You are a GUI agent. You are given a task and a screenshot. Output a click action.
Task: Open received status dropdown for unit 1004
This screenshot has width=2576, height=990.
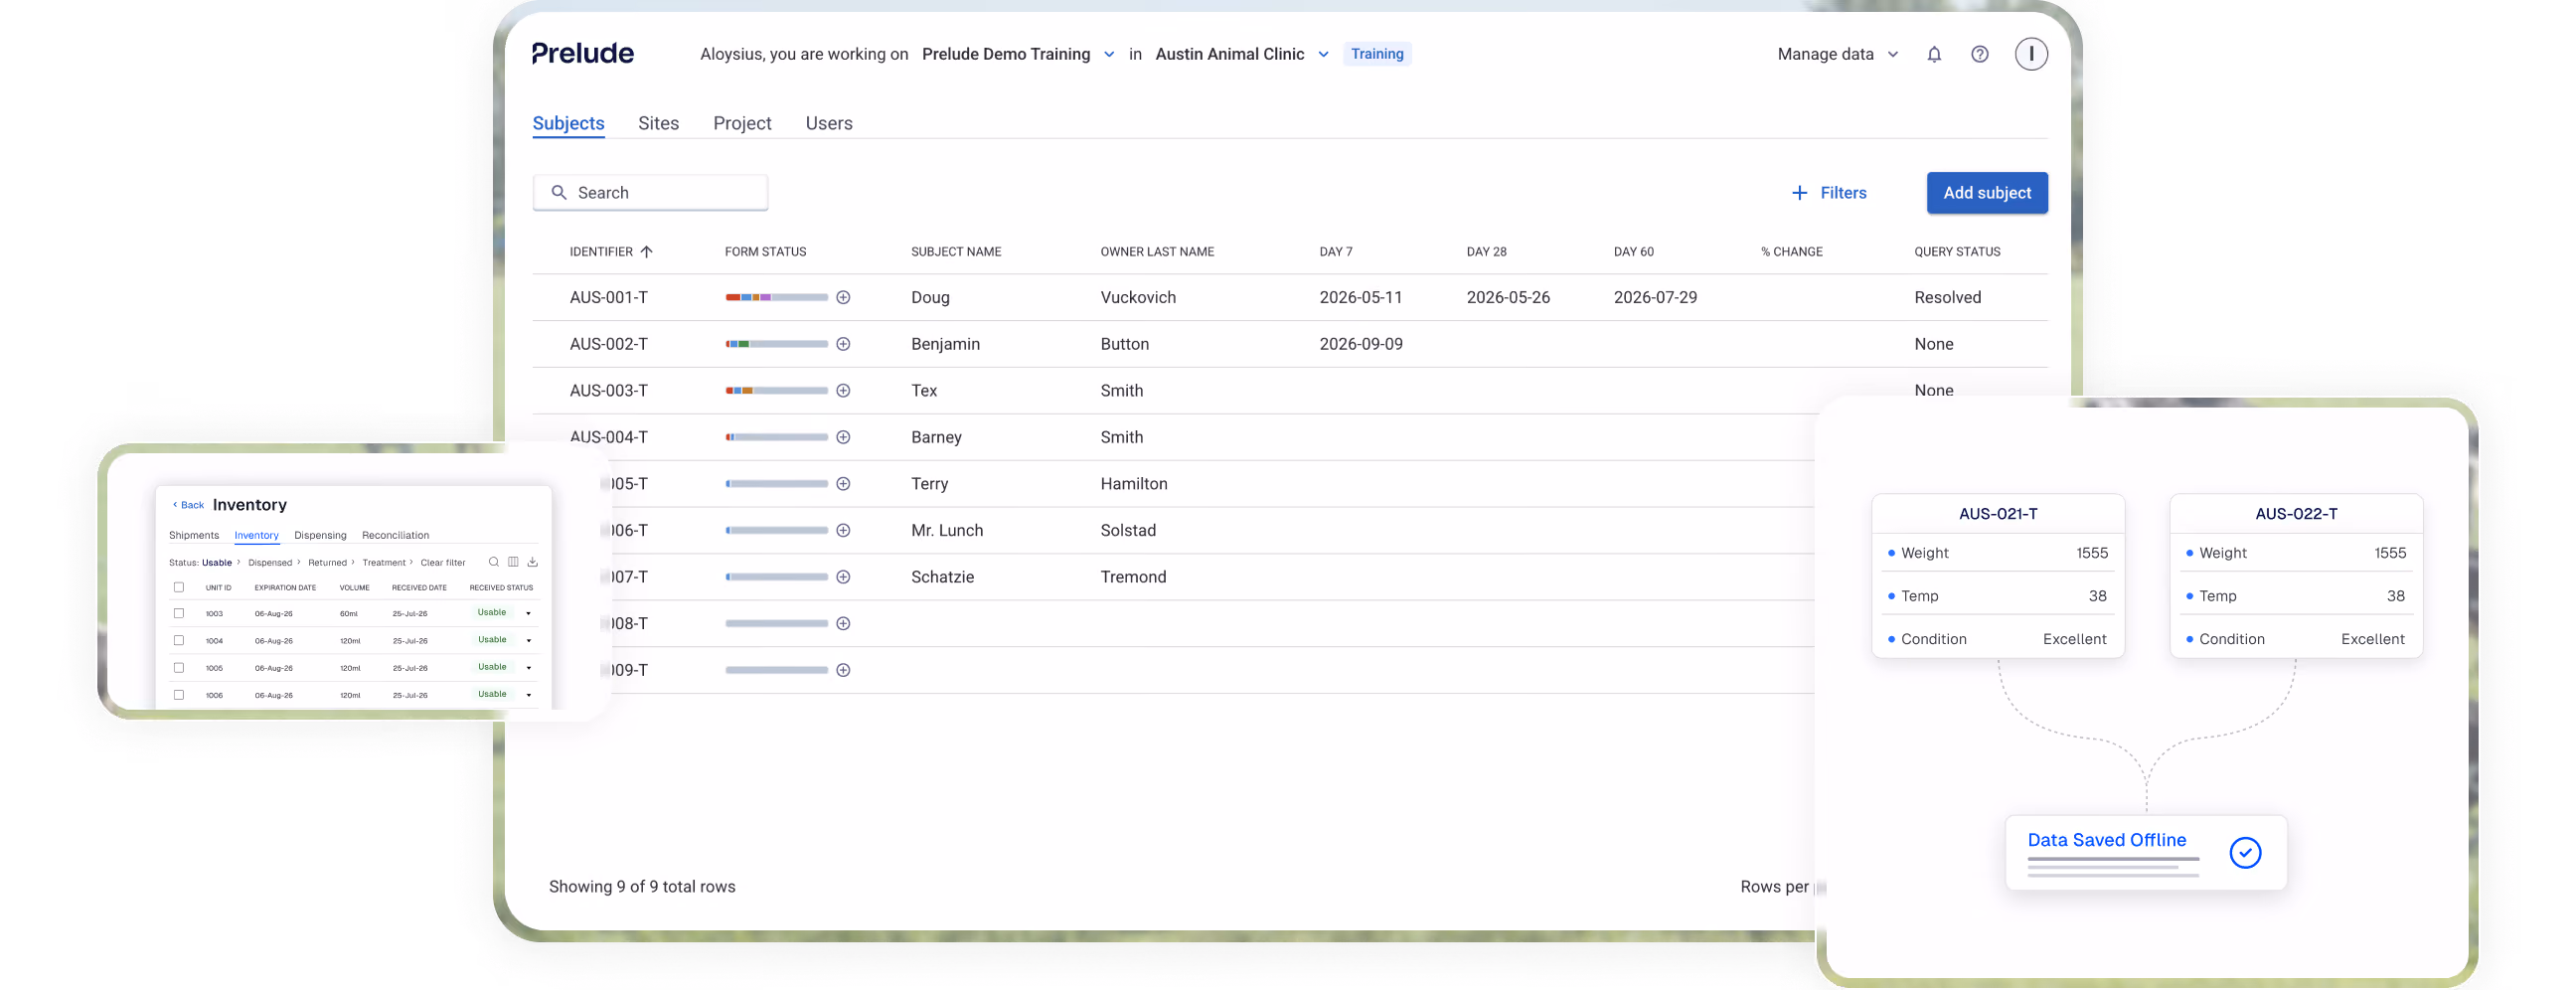click(528, 640)
